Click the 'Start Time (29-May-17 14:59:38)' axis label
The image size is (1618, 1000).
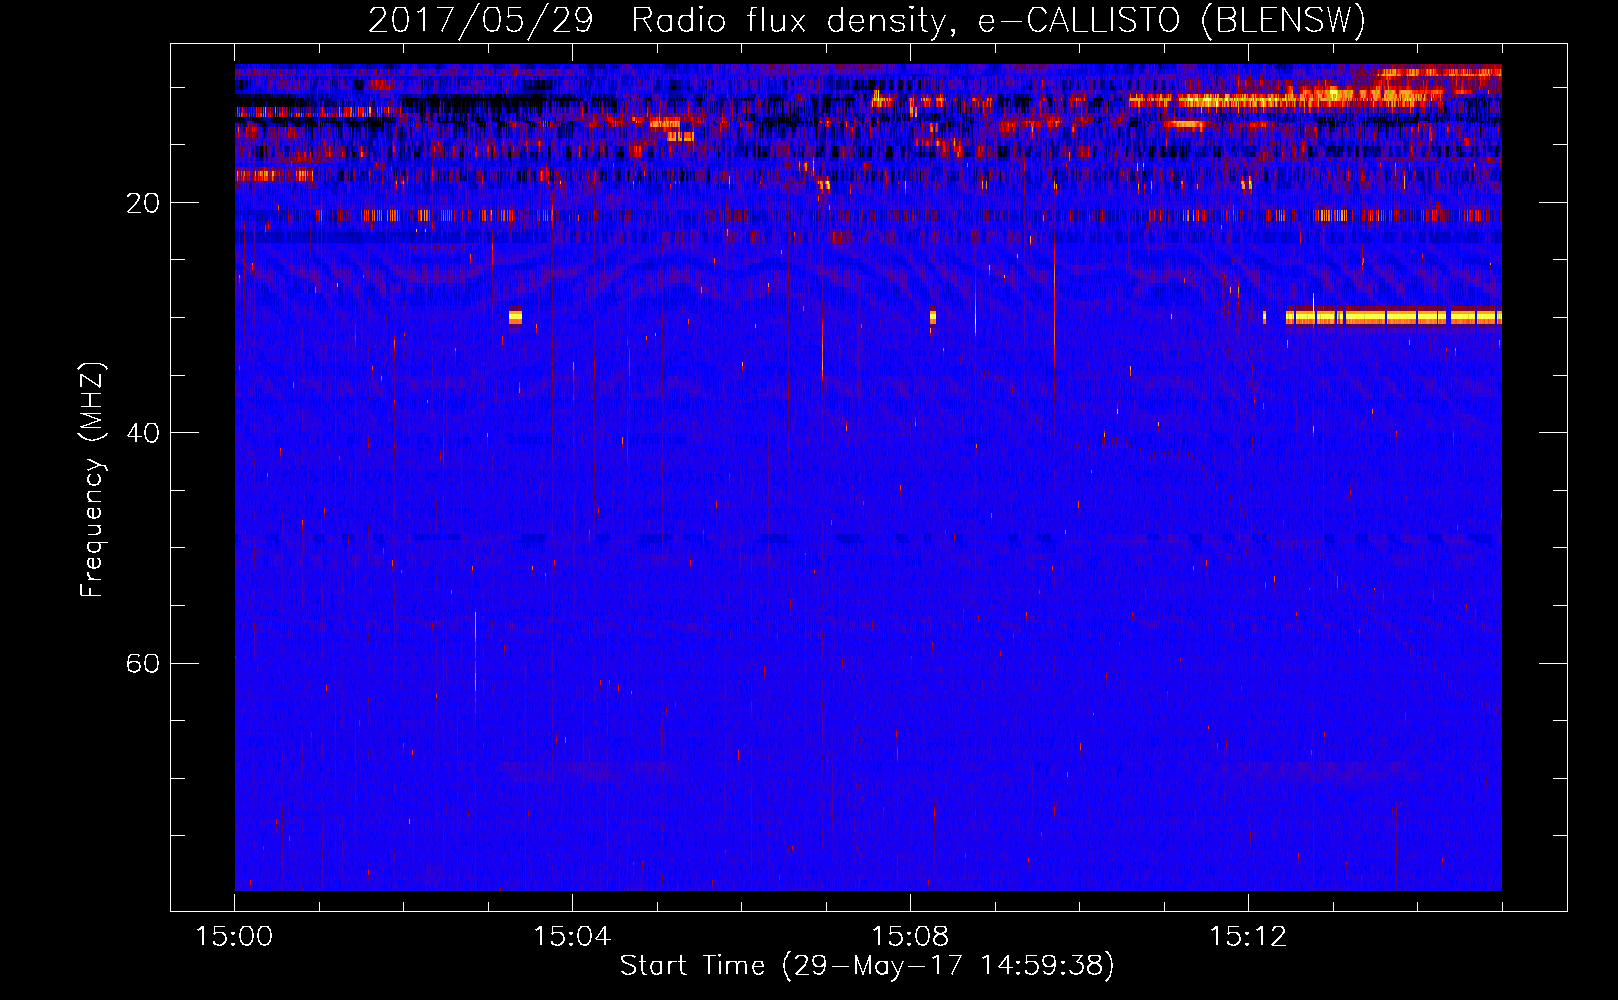867,966
